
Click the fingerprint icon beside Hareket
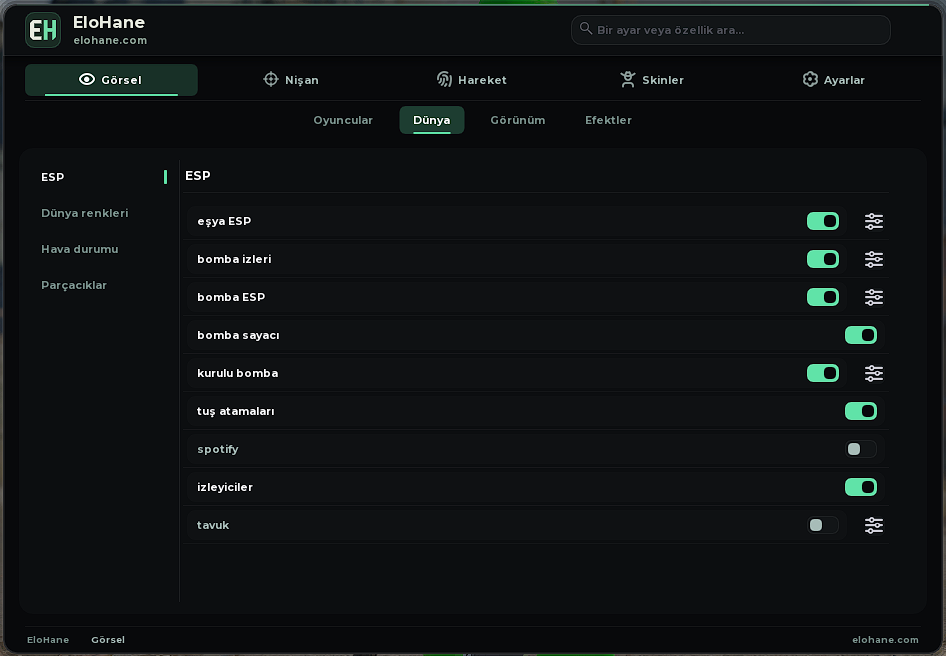point(444,79)
